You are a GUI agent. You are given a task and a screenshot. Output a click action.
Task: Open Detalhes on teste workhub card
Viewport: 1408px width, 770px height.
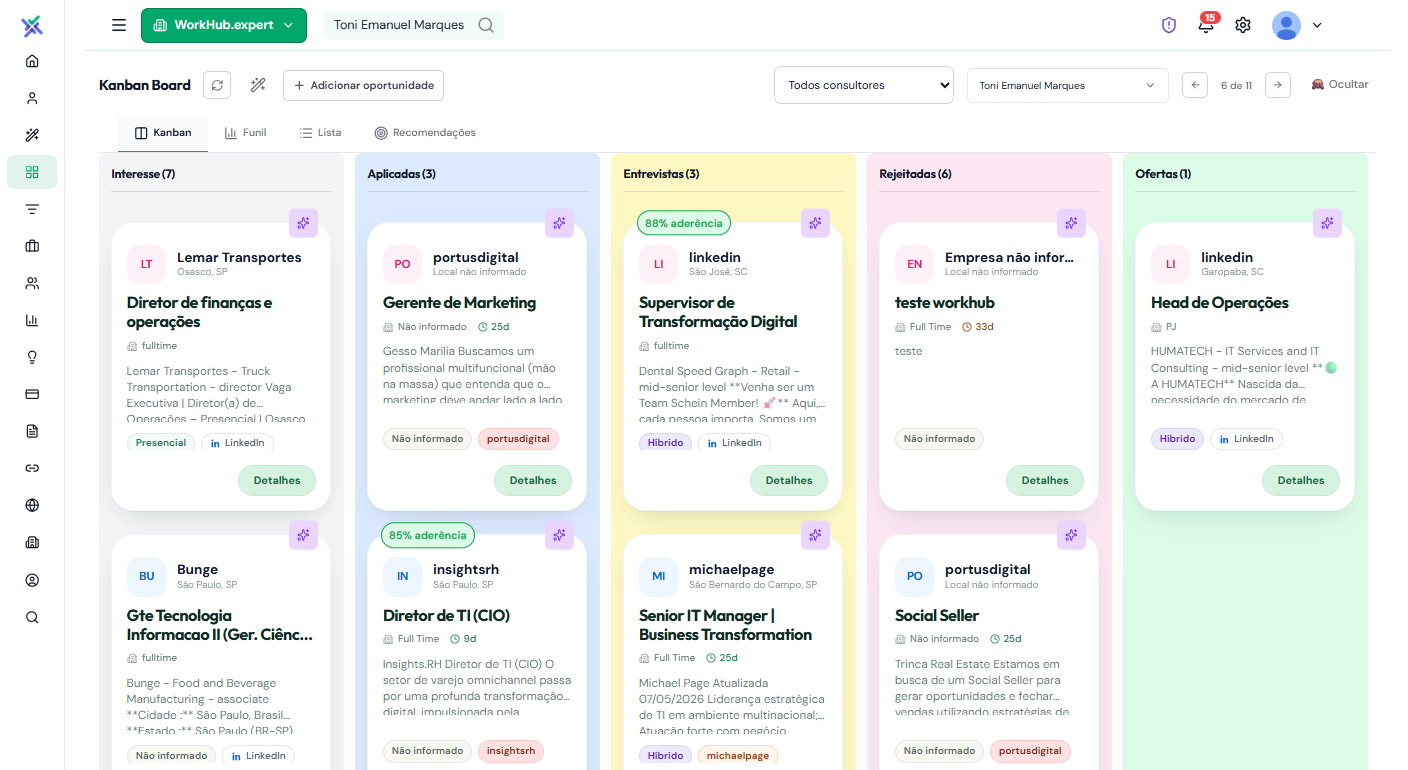click(x=1045, y=480)
